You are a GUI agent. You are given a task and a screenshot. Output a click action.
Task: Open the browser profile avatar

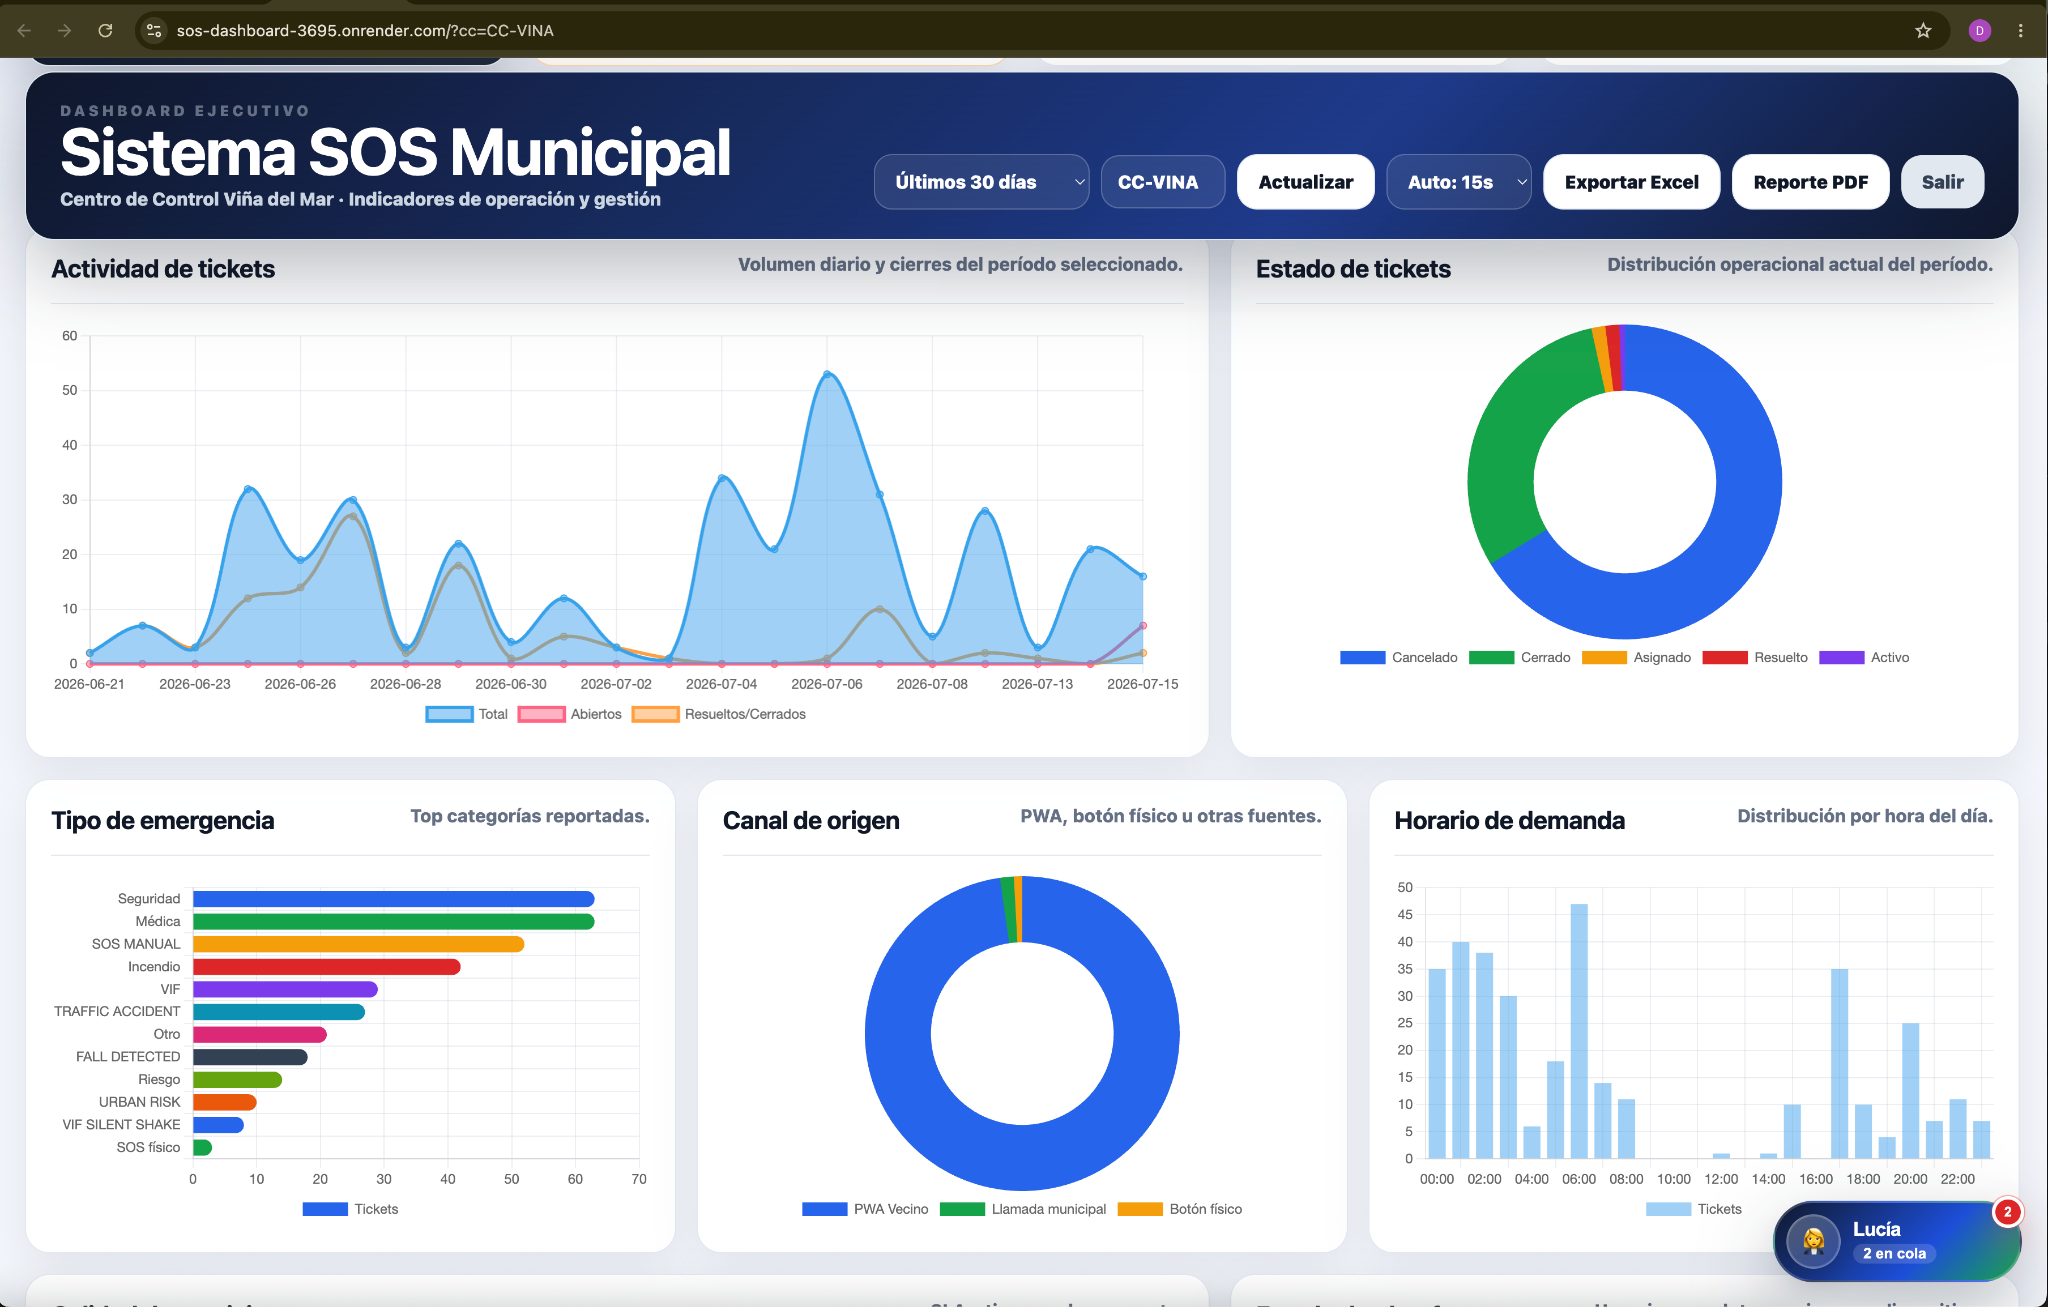(x=1979, y=30)
